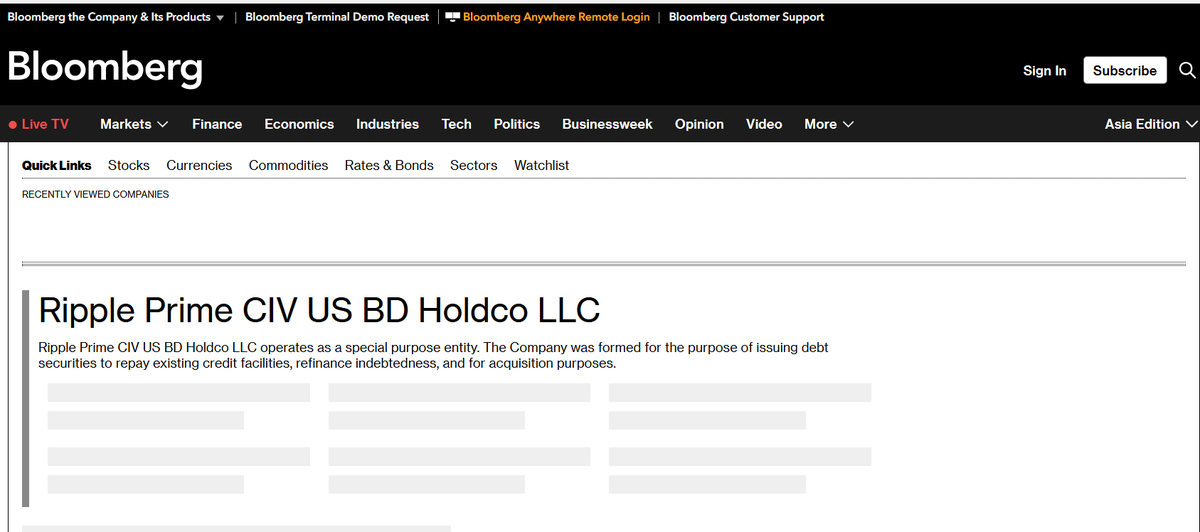Go to the Politics section
Image resolution: width=1200 pixels, height=532 pixels.
(517, 124)
